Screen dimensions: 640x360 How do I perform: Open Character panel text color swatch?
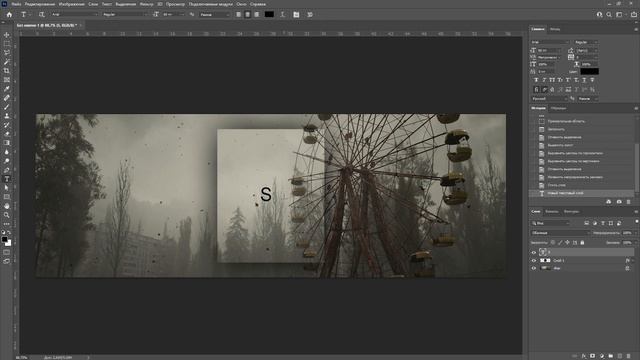click(x=589, y=71)
